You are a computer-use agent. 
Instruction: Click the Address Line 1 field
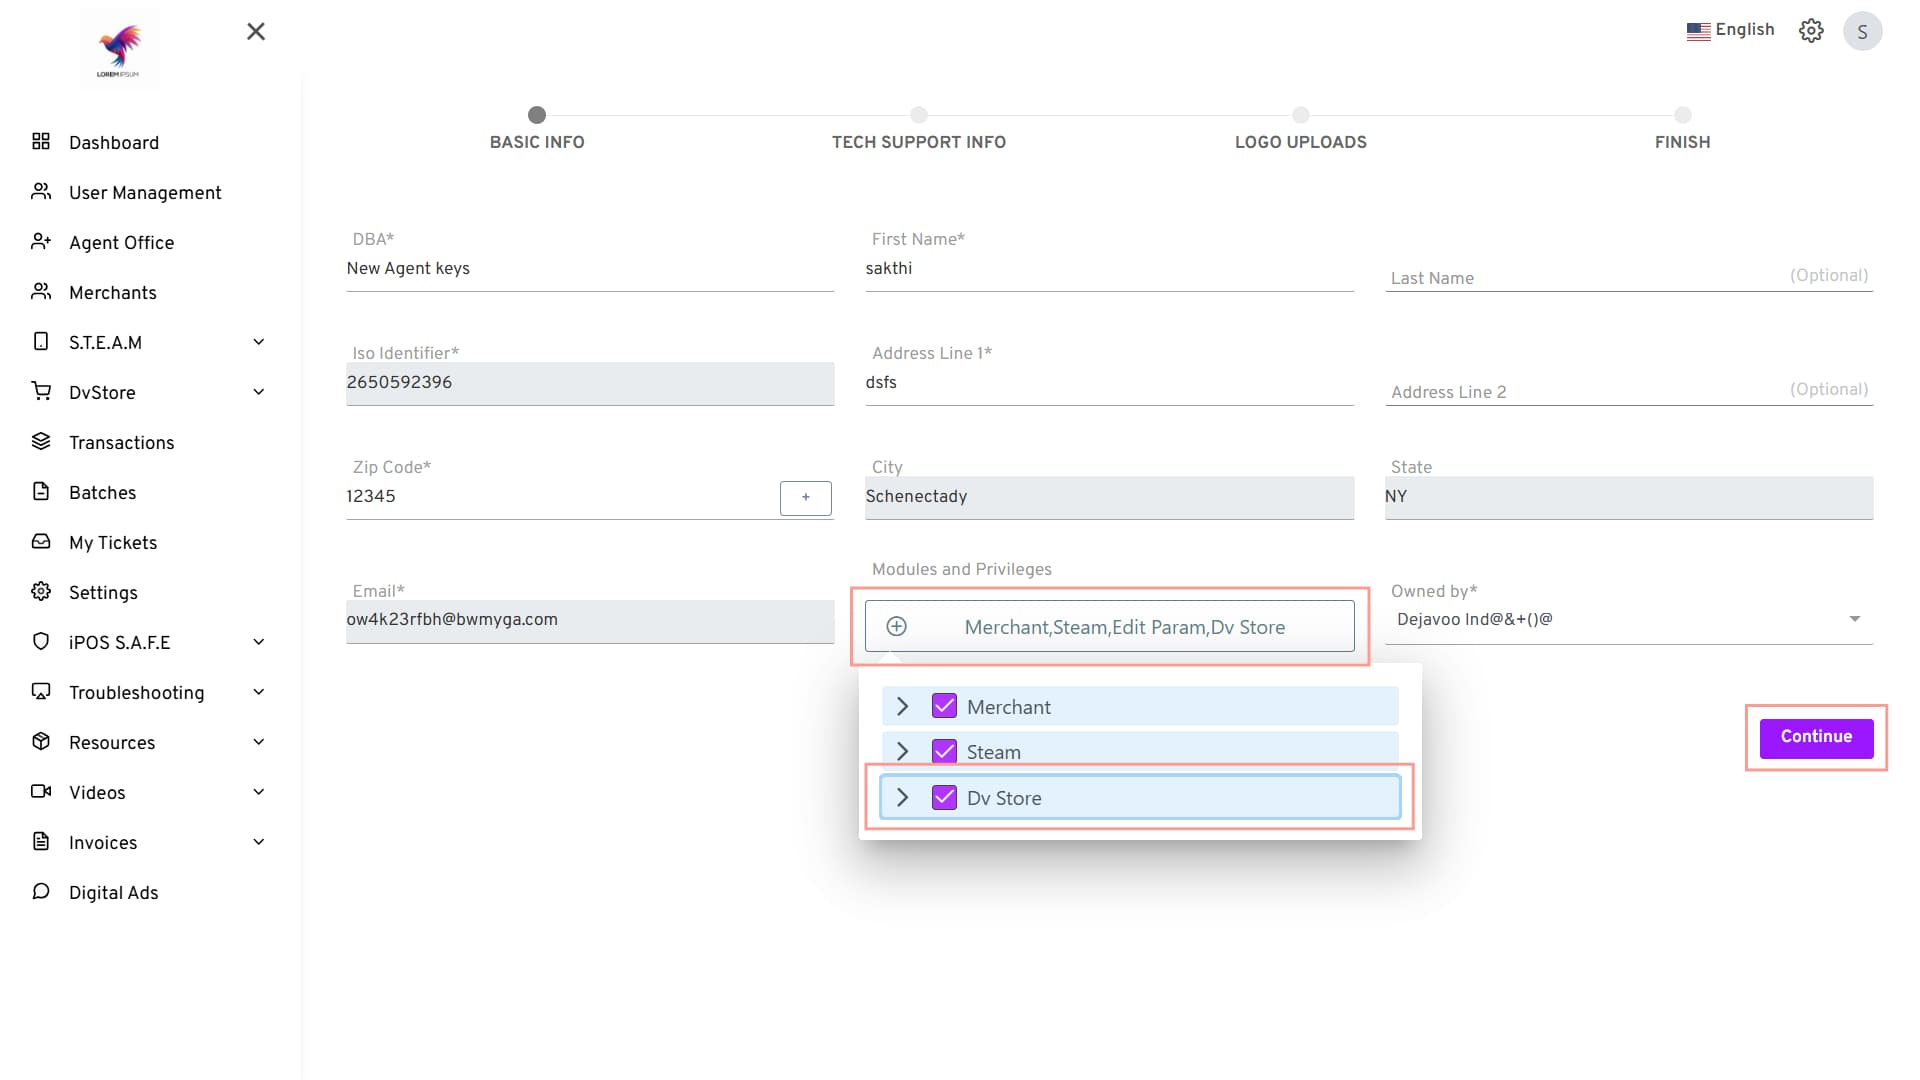click(1109, 383)
